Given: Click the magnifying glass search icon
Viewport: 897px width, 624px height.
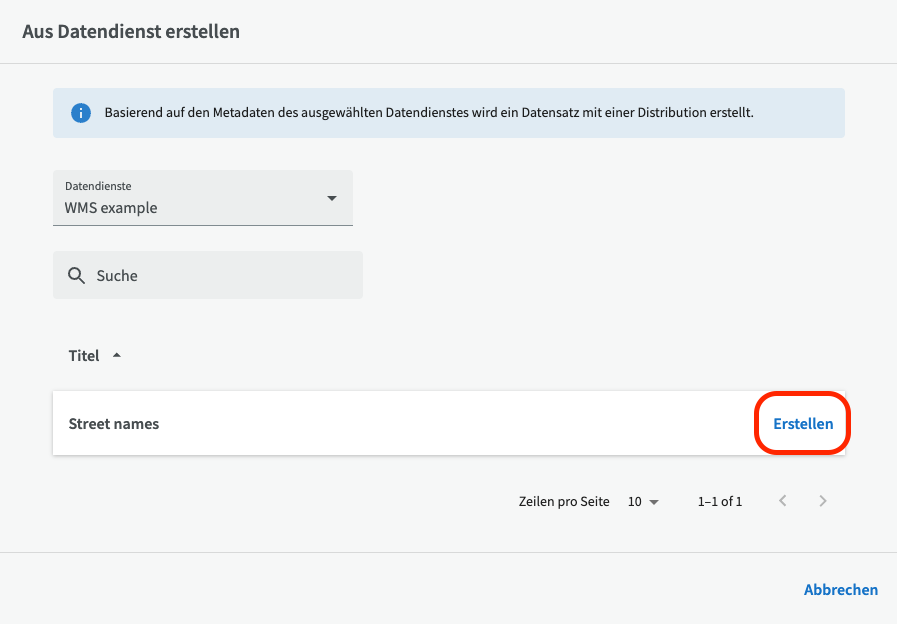Looking at the screenshot, I should tap(76, 275).
